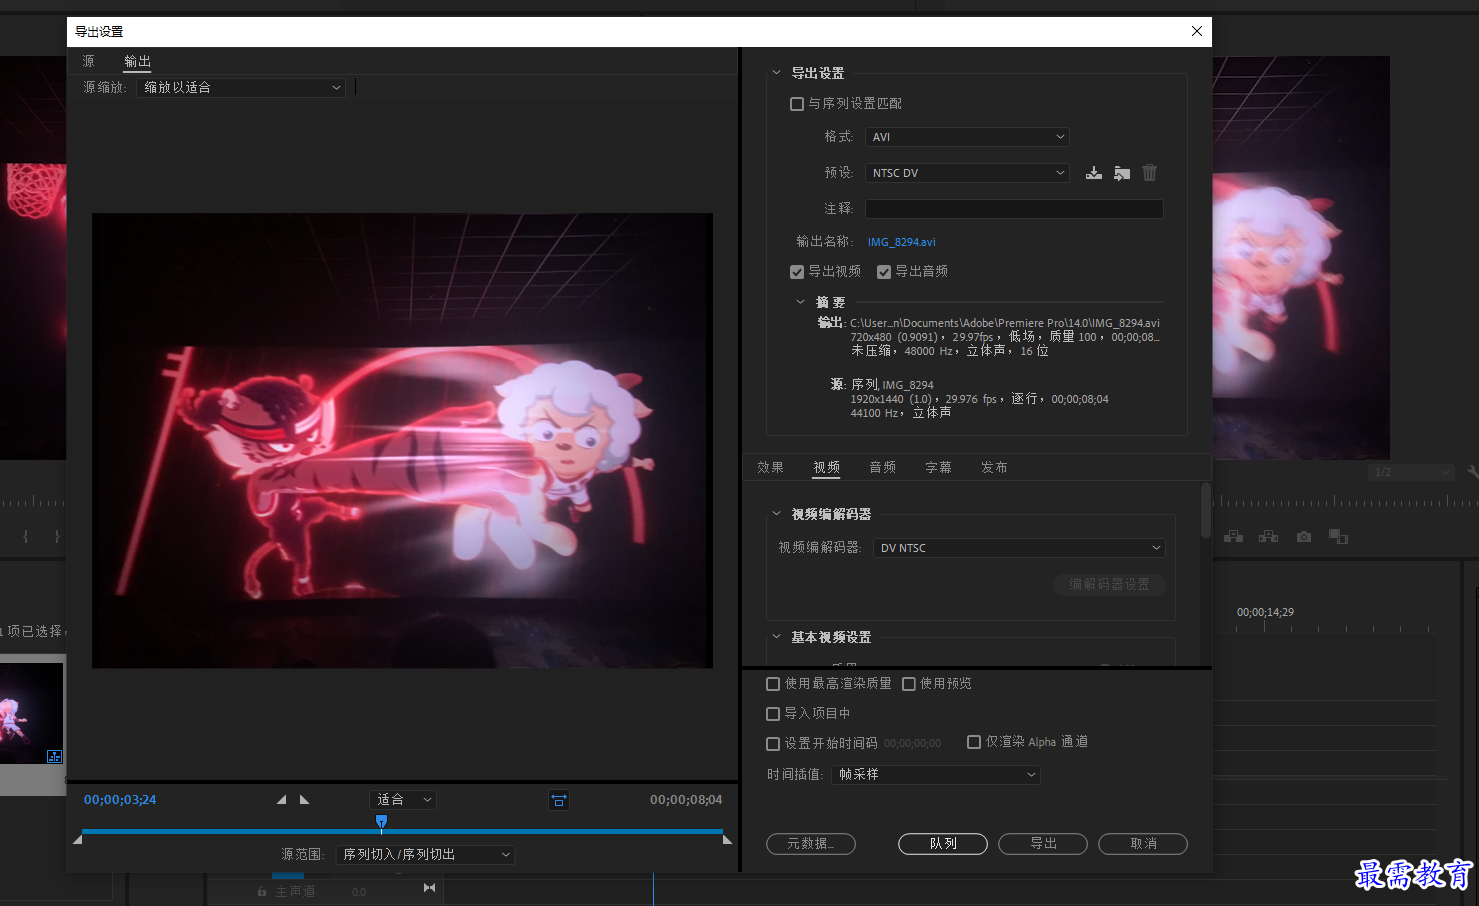
Task: Click the Lift icon in the program monitor
Action: [x=1234, y=537]
